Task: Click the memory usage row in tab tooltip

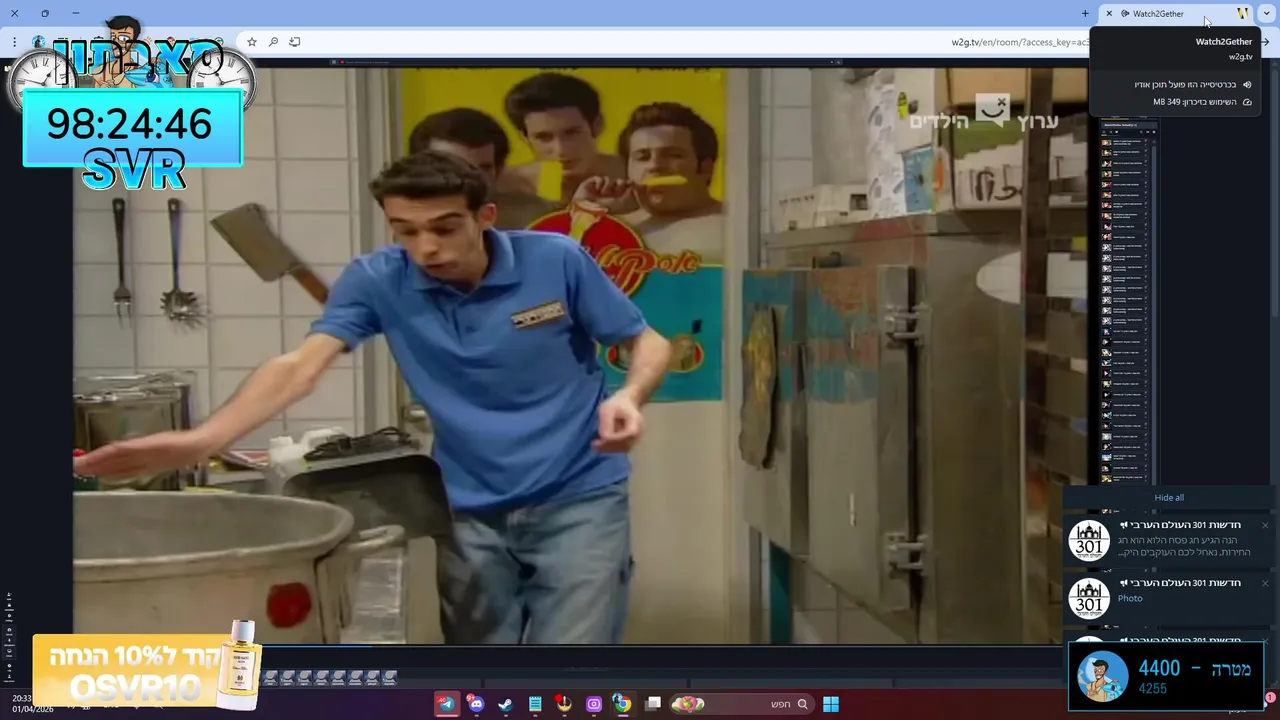Action: (1202, 102)
